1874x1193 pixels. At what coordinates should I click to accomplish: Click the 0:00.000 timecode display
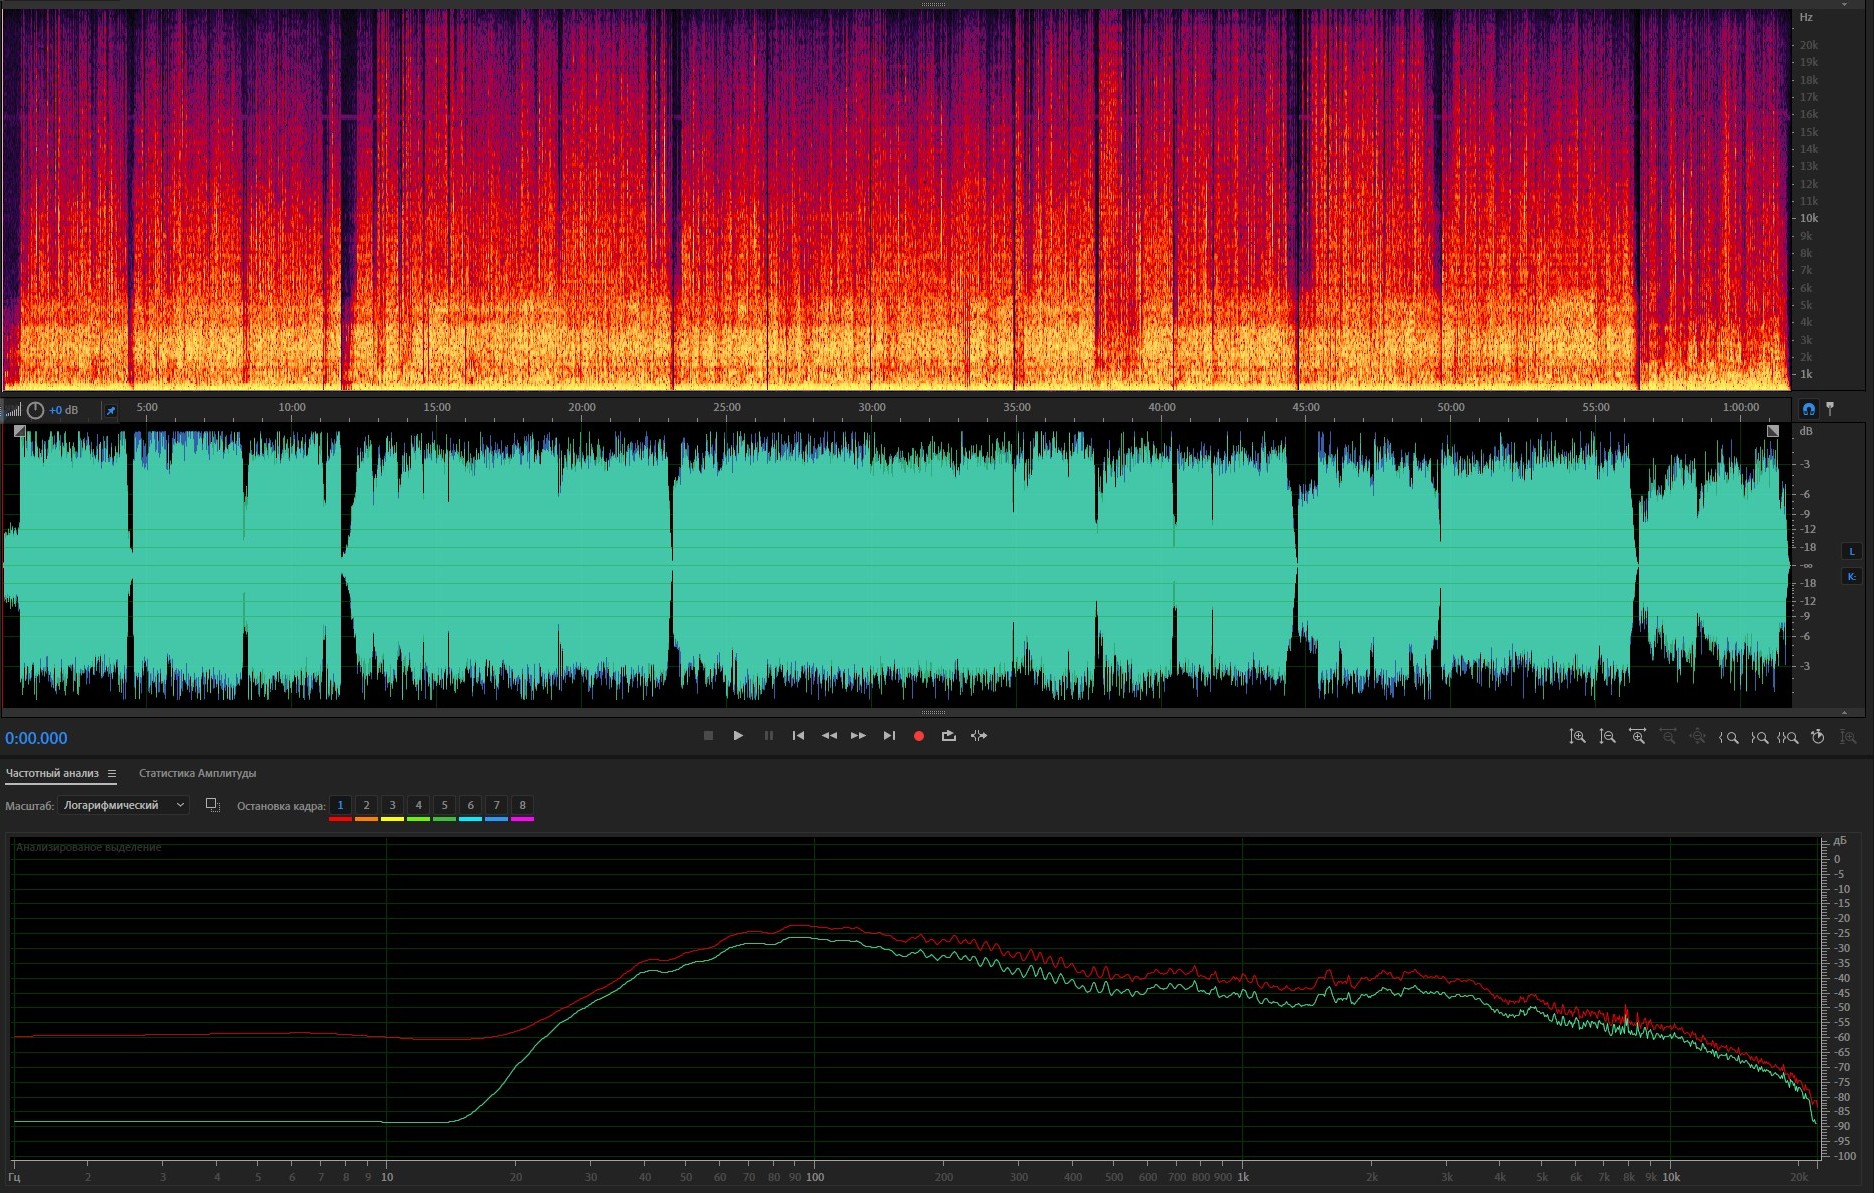(36, 738)
